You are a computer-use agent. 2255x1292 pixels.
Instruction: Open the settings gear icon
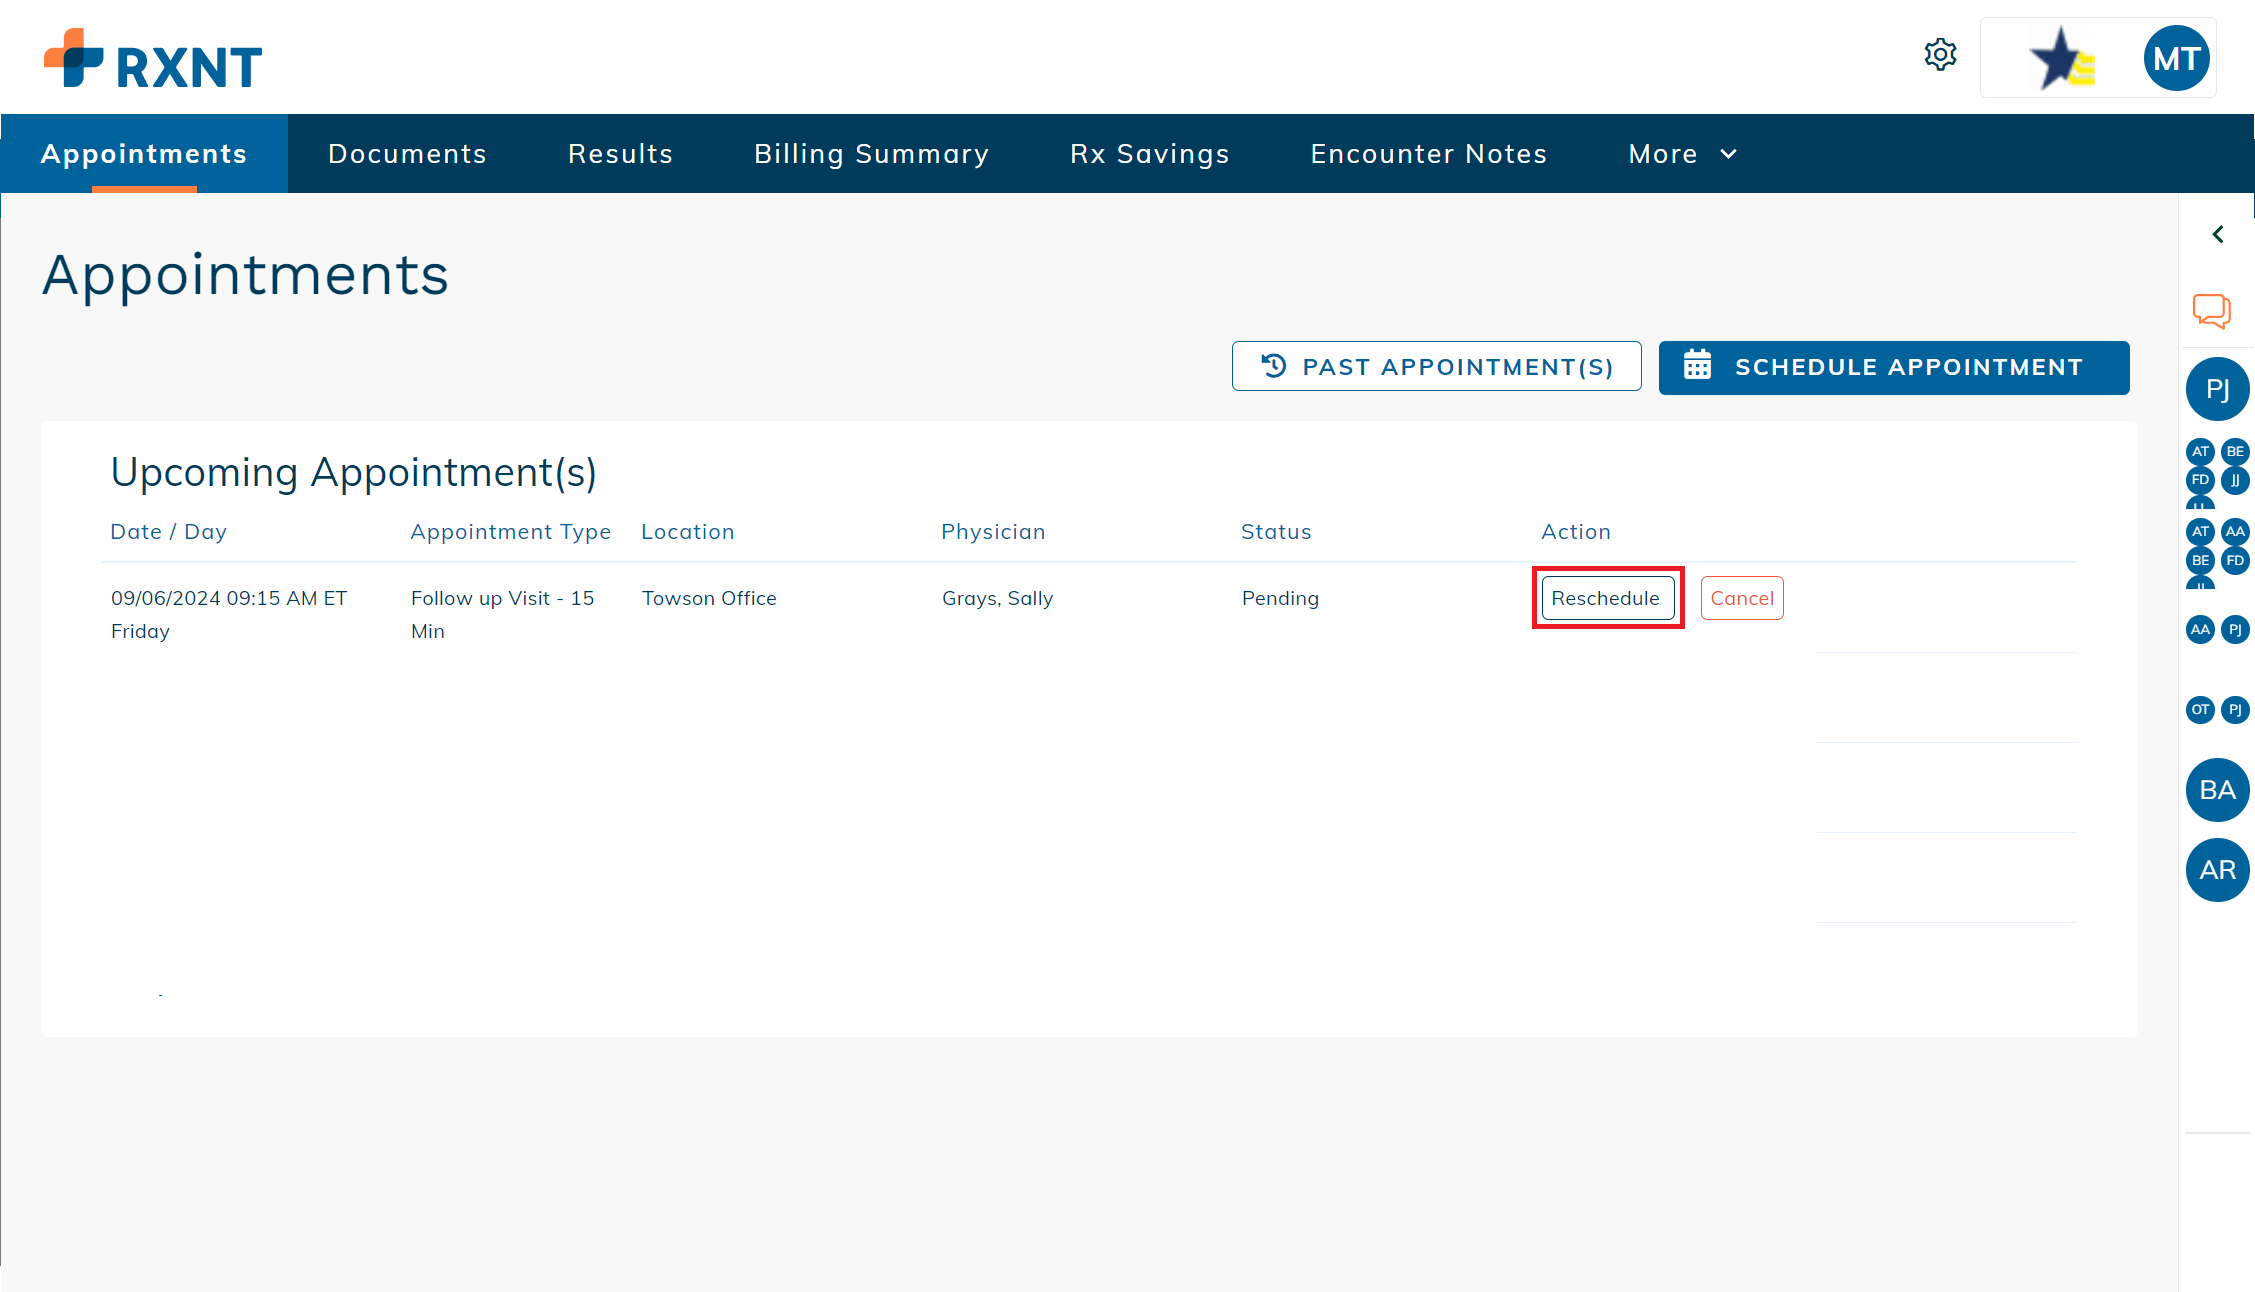(1940, 55)
